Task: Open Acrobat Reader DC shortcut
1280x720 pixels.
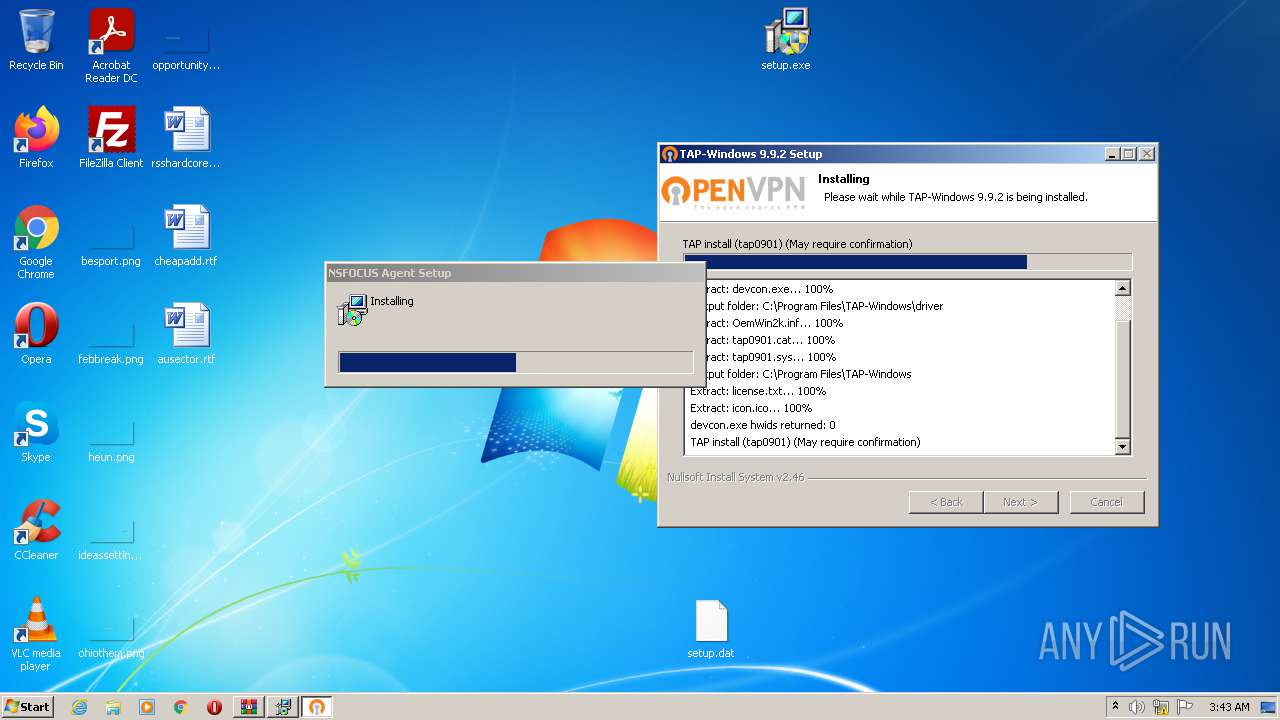Action: pyautogui.click(x=111, y=46)
